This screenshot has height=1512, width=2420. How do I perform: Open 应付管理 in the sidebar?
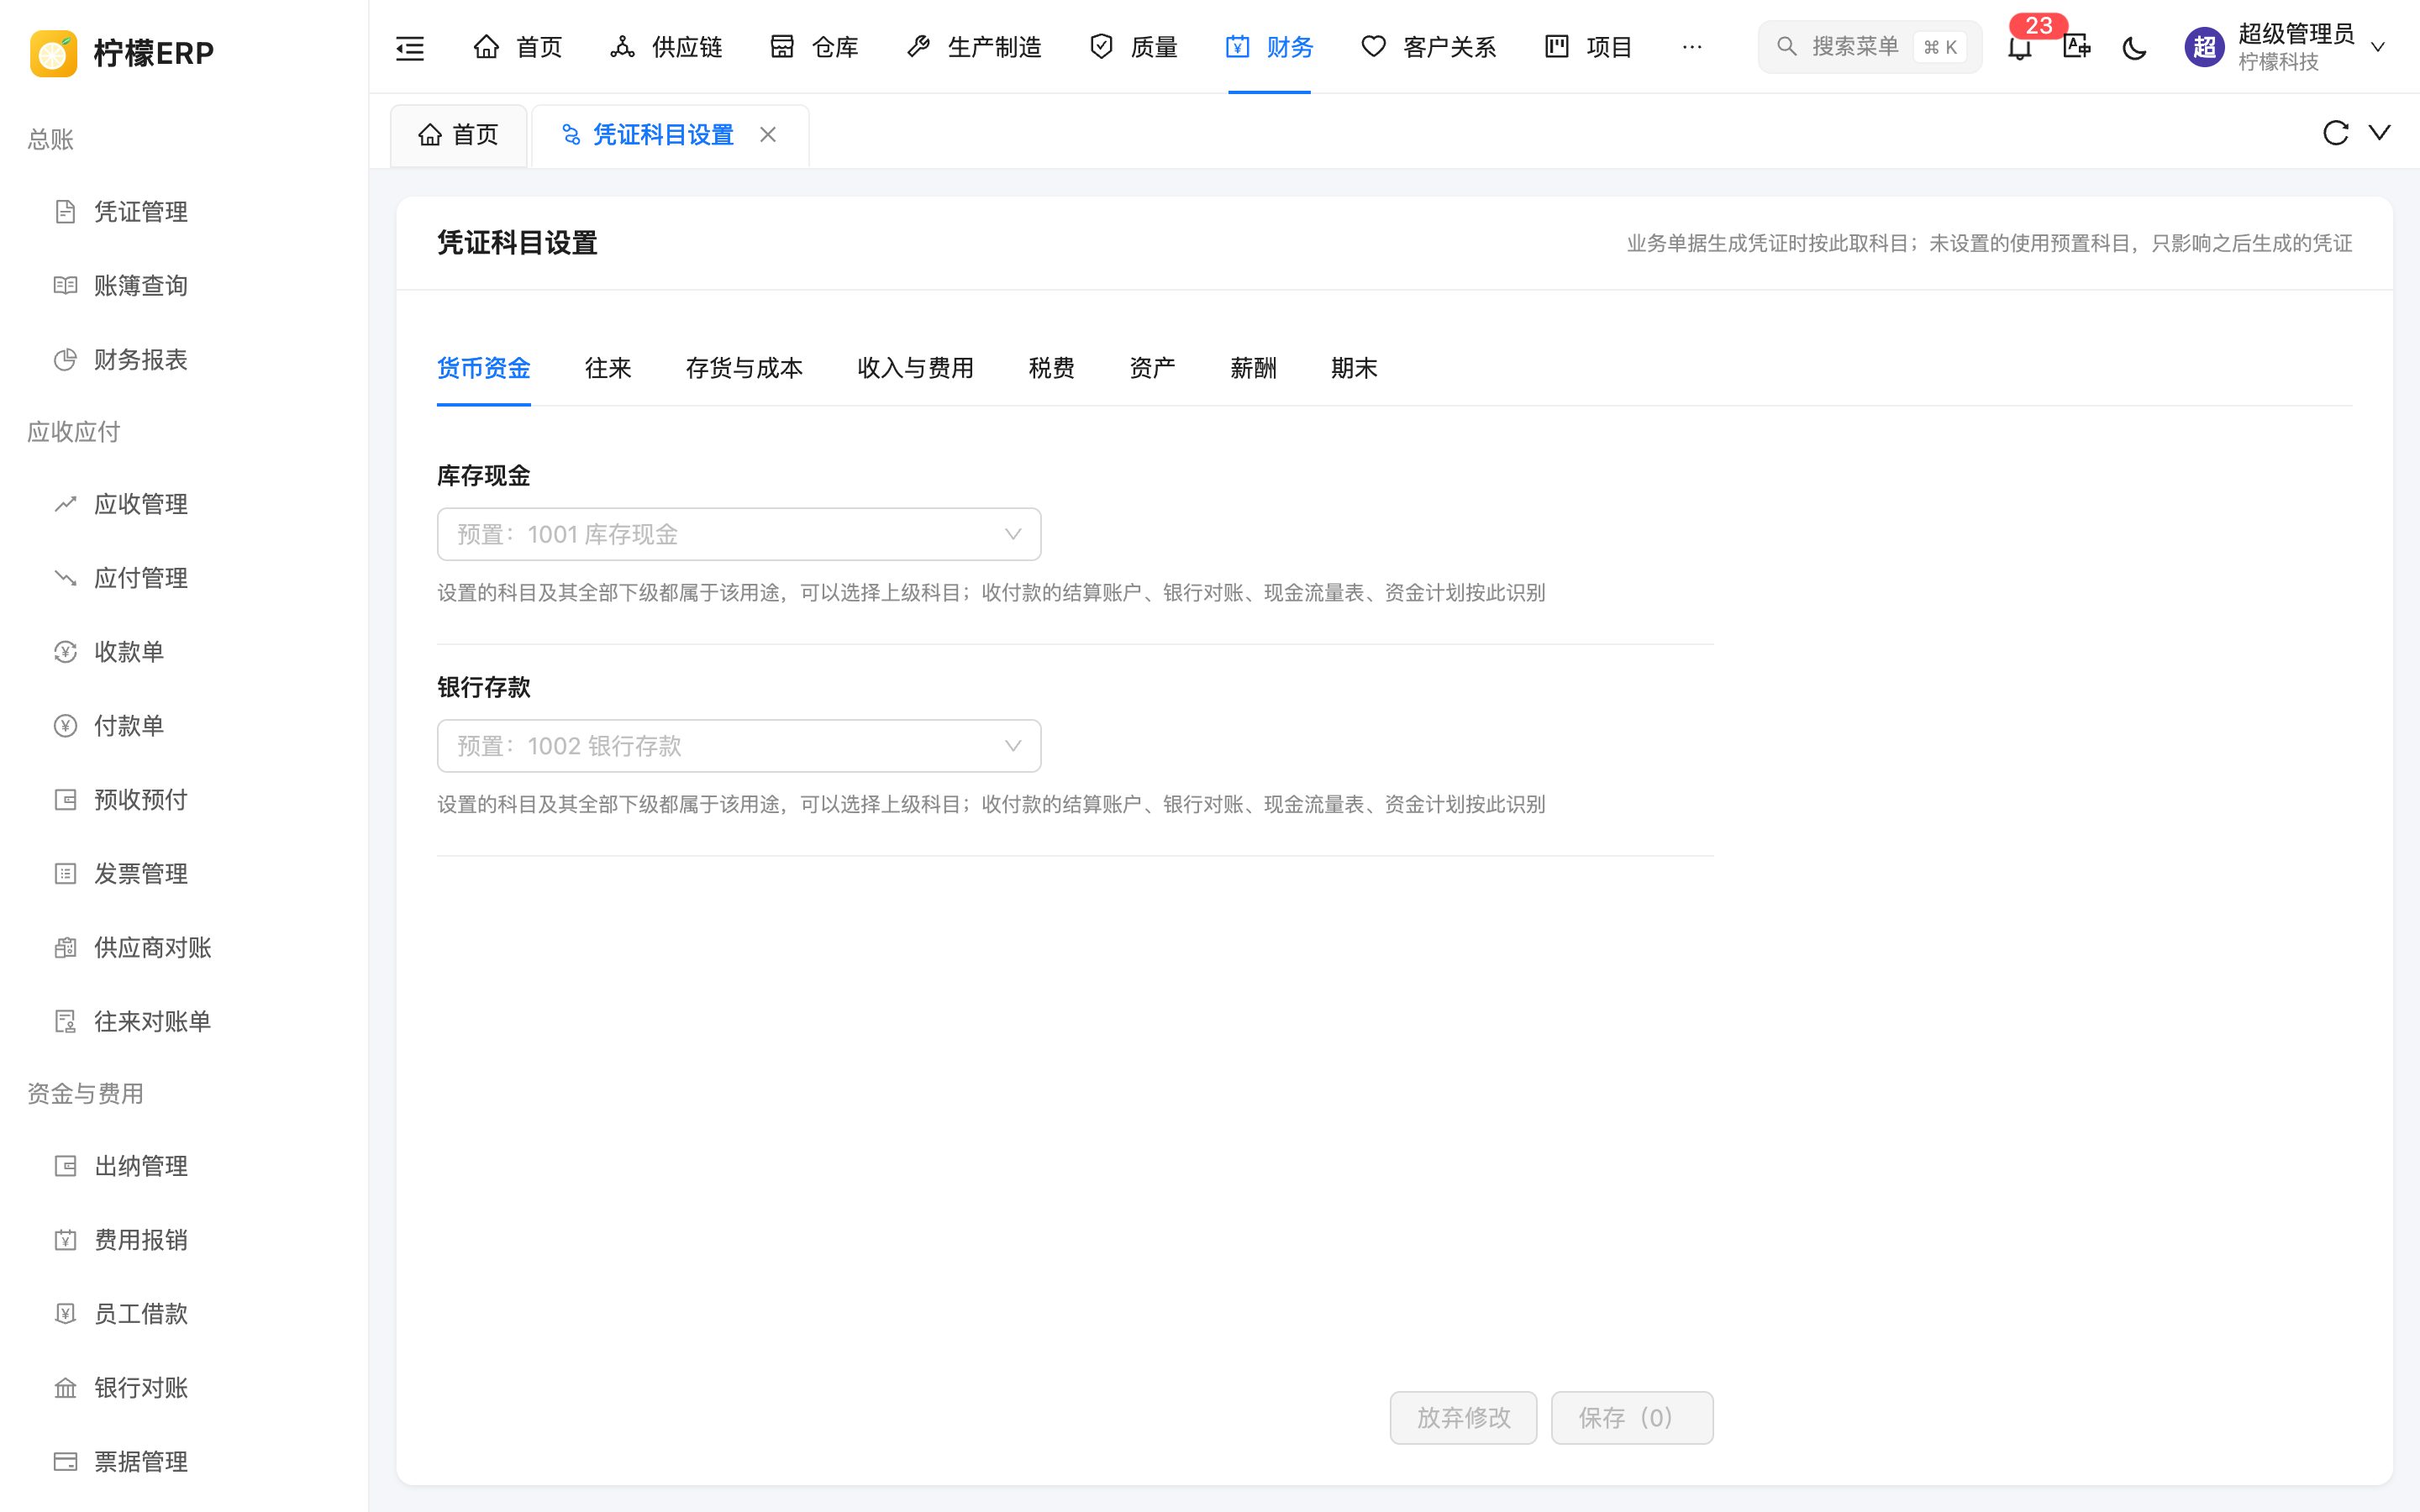click(x=184, y=578)
